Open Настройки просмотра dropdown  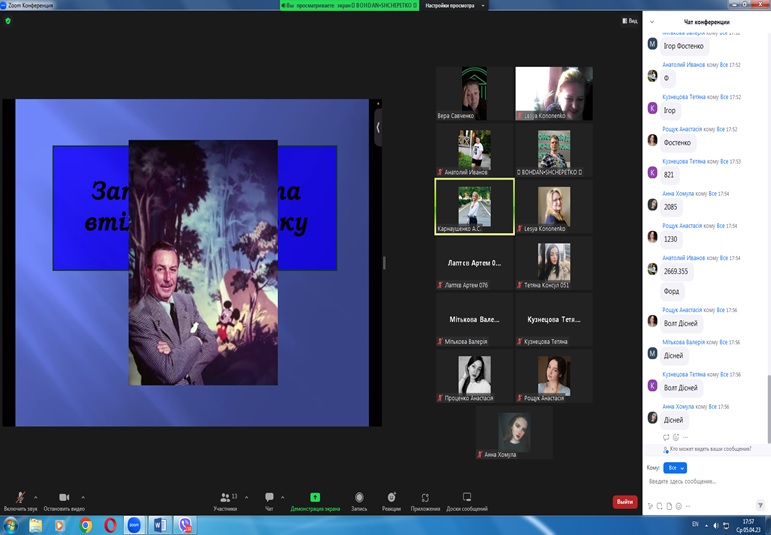point(454,5)
